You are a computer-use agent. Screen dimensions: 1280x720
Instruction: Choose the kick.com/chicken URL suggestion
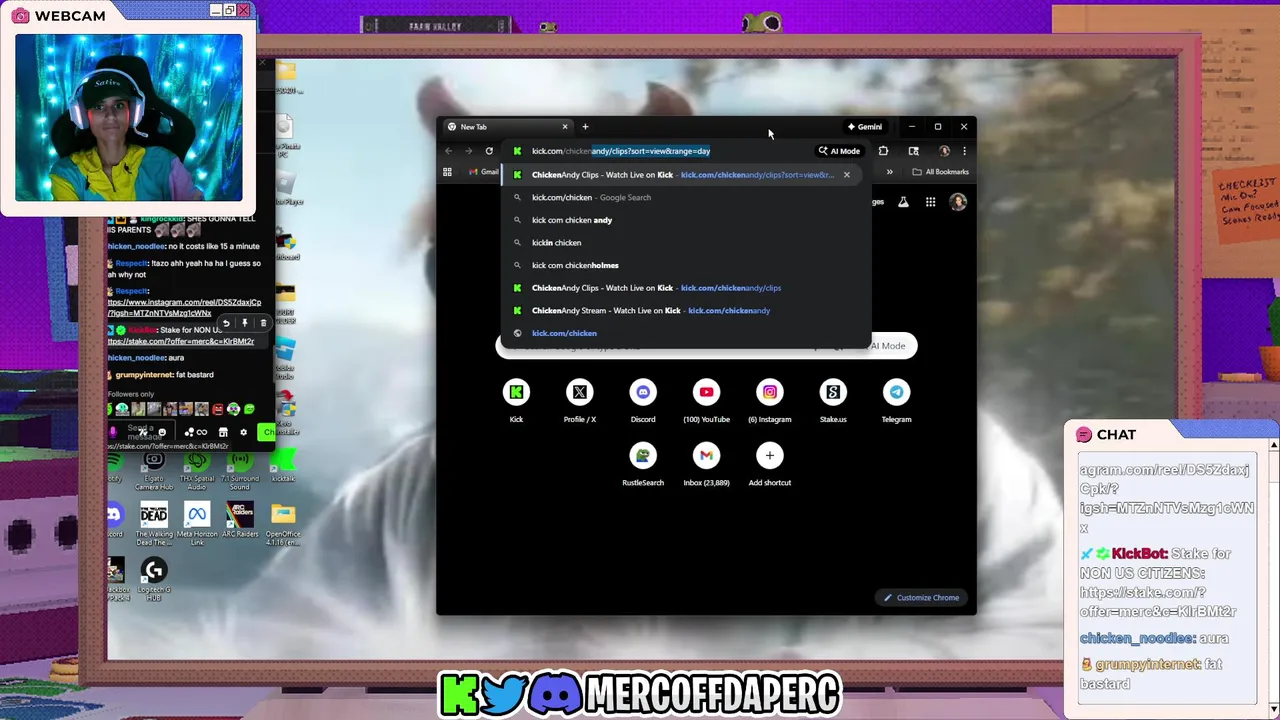686,333
